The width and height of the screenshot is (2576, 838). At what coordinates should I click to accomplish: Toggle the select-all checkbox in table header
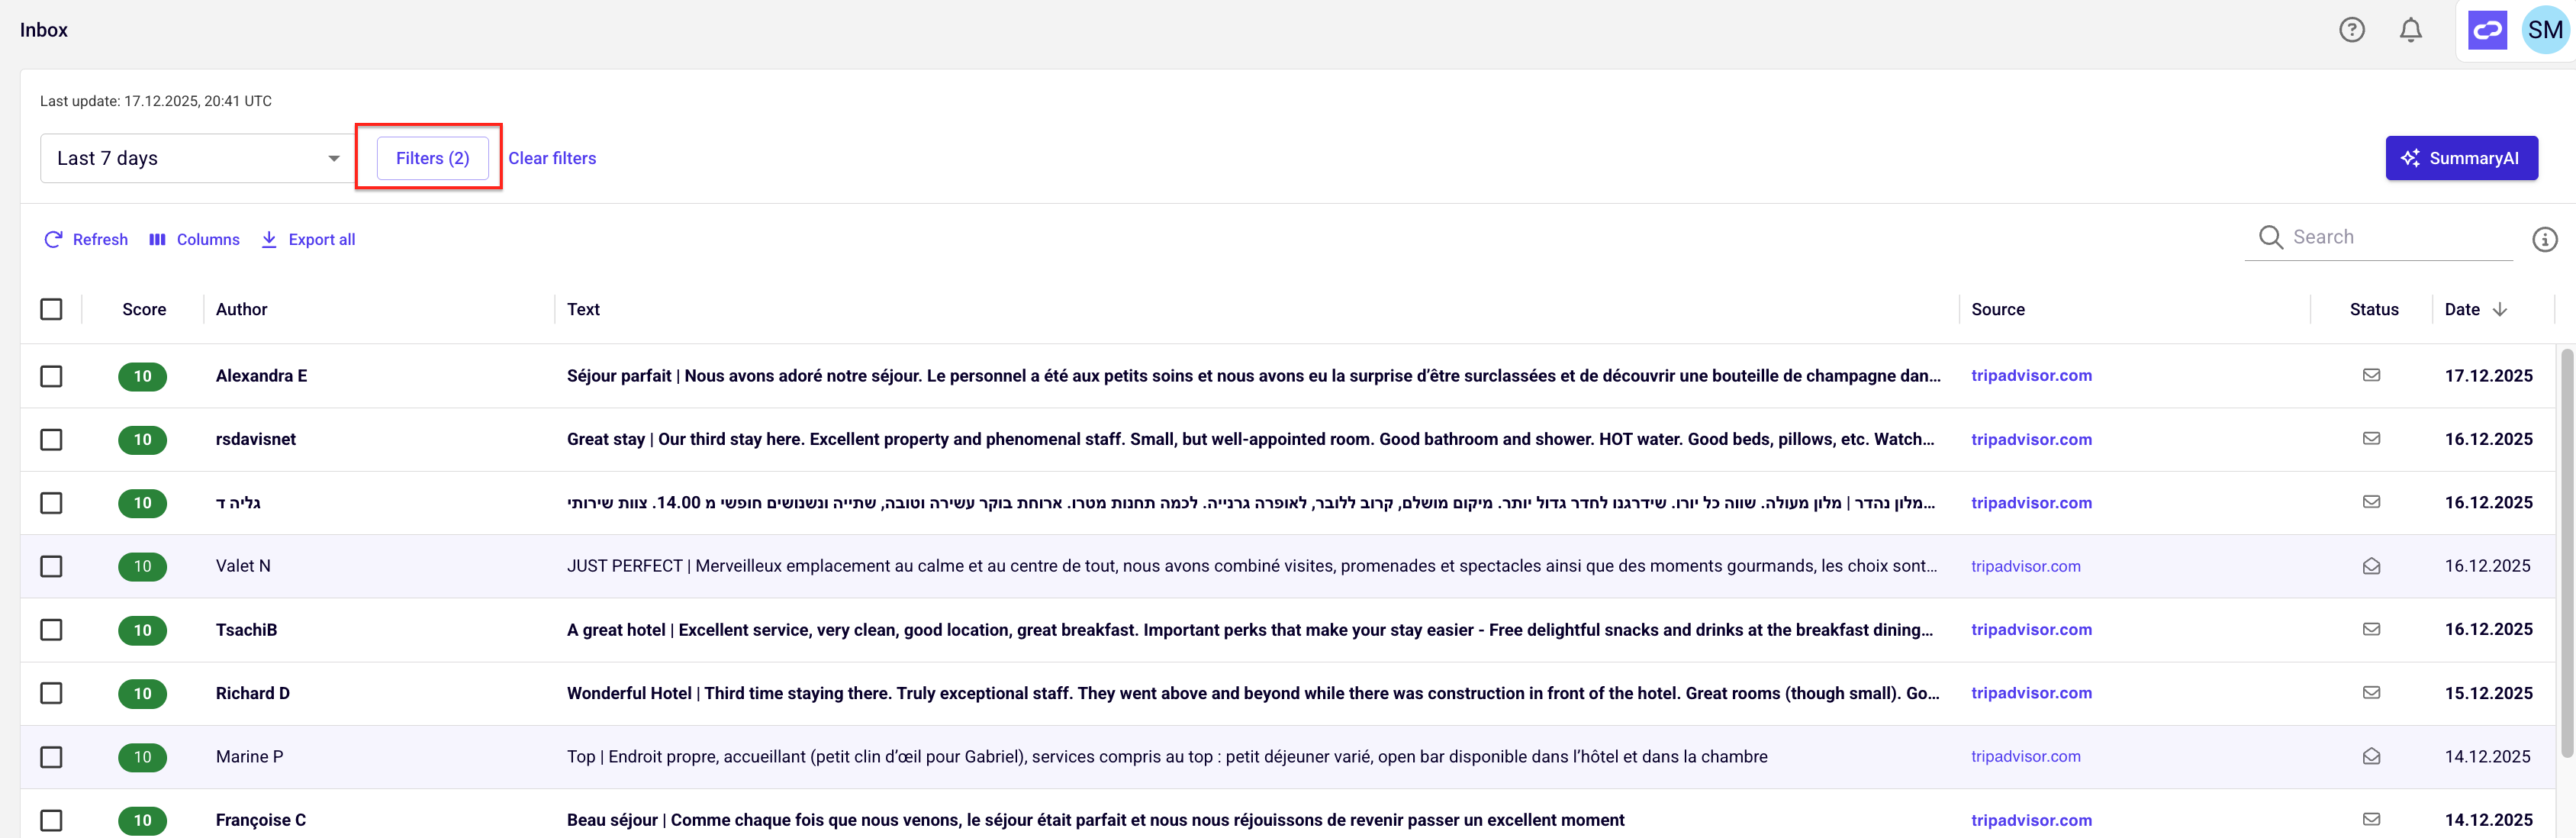(x=51, y=309)
